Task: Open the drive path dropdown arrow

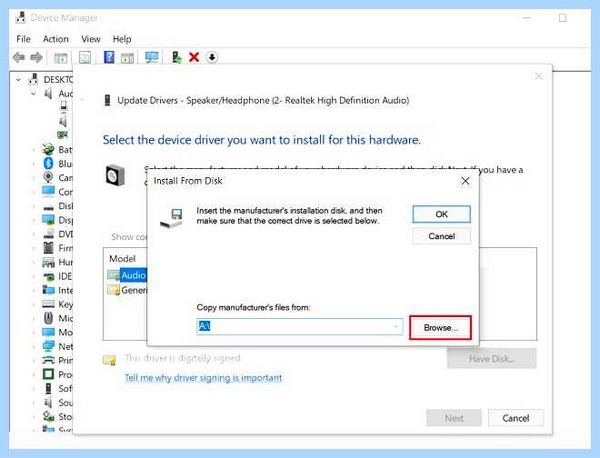Action: [x=396, y=326]
